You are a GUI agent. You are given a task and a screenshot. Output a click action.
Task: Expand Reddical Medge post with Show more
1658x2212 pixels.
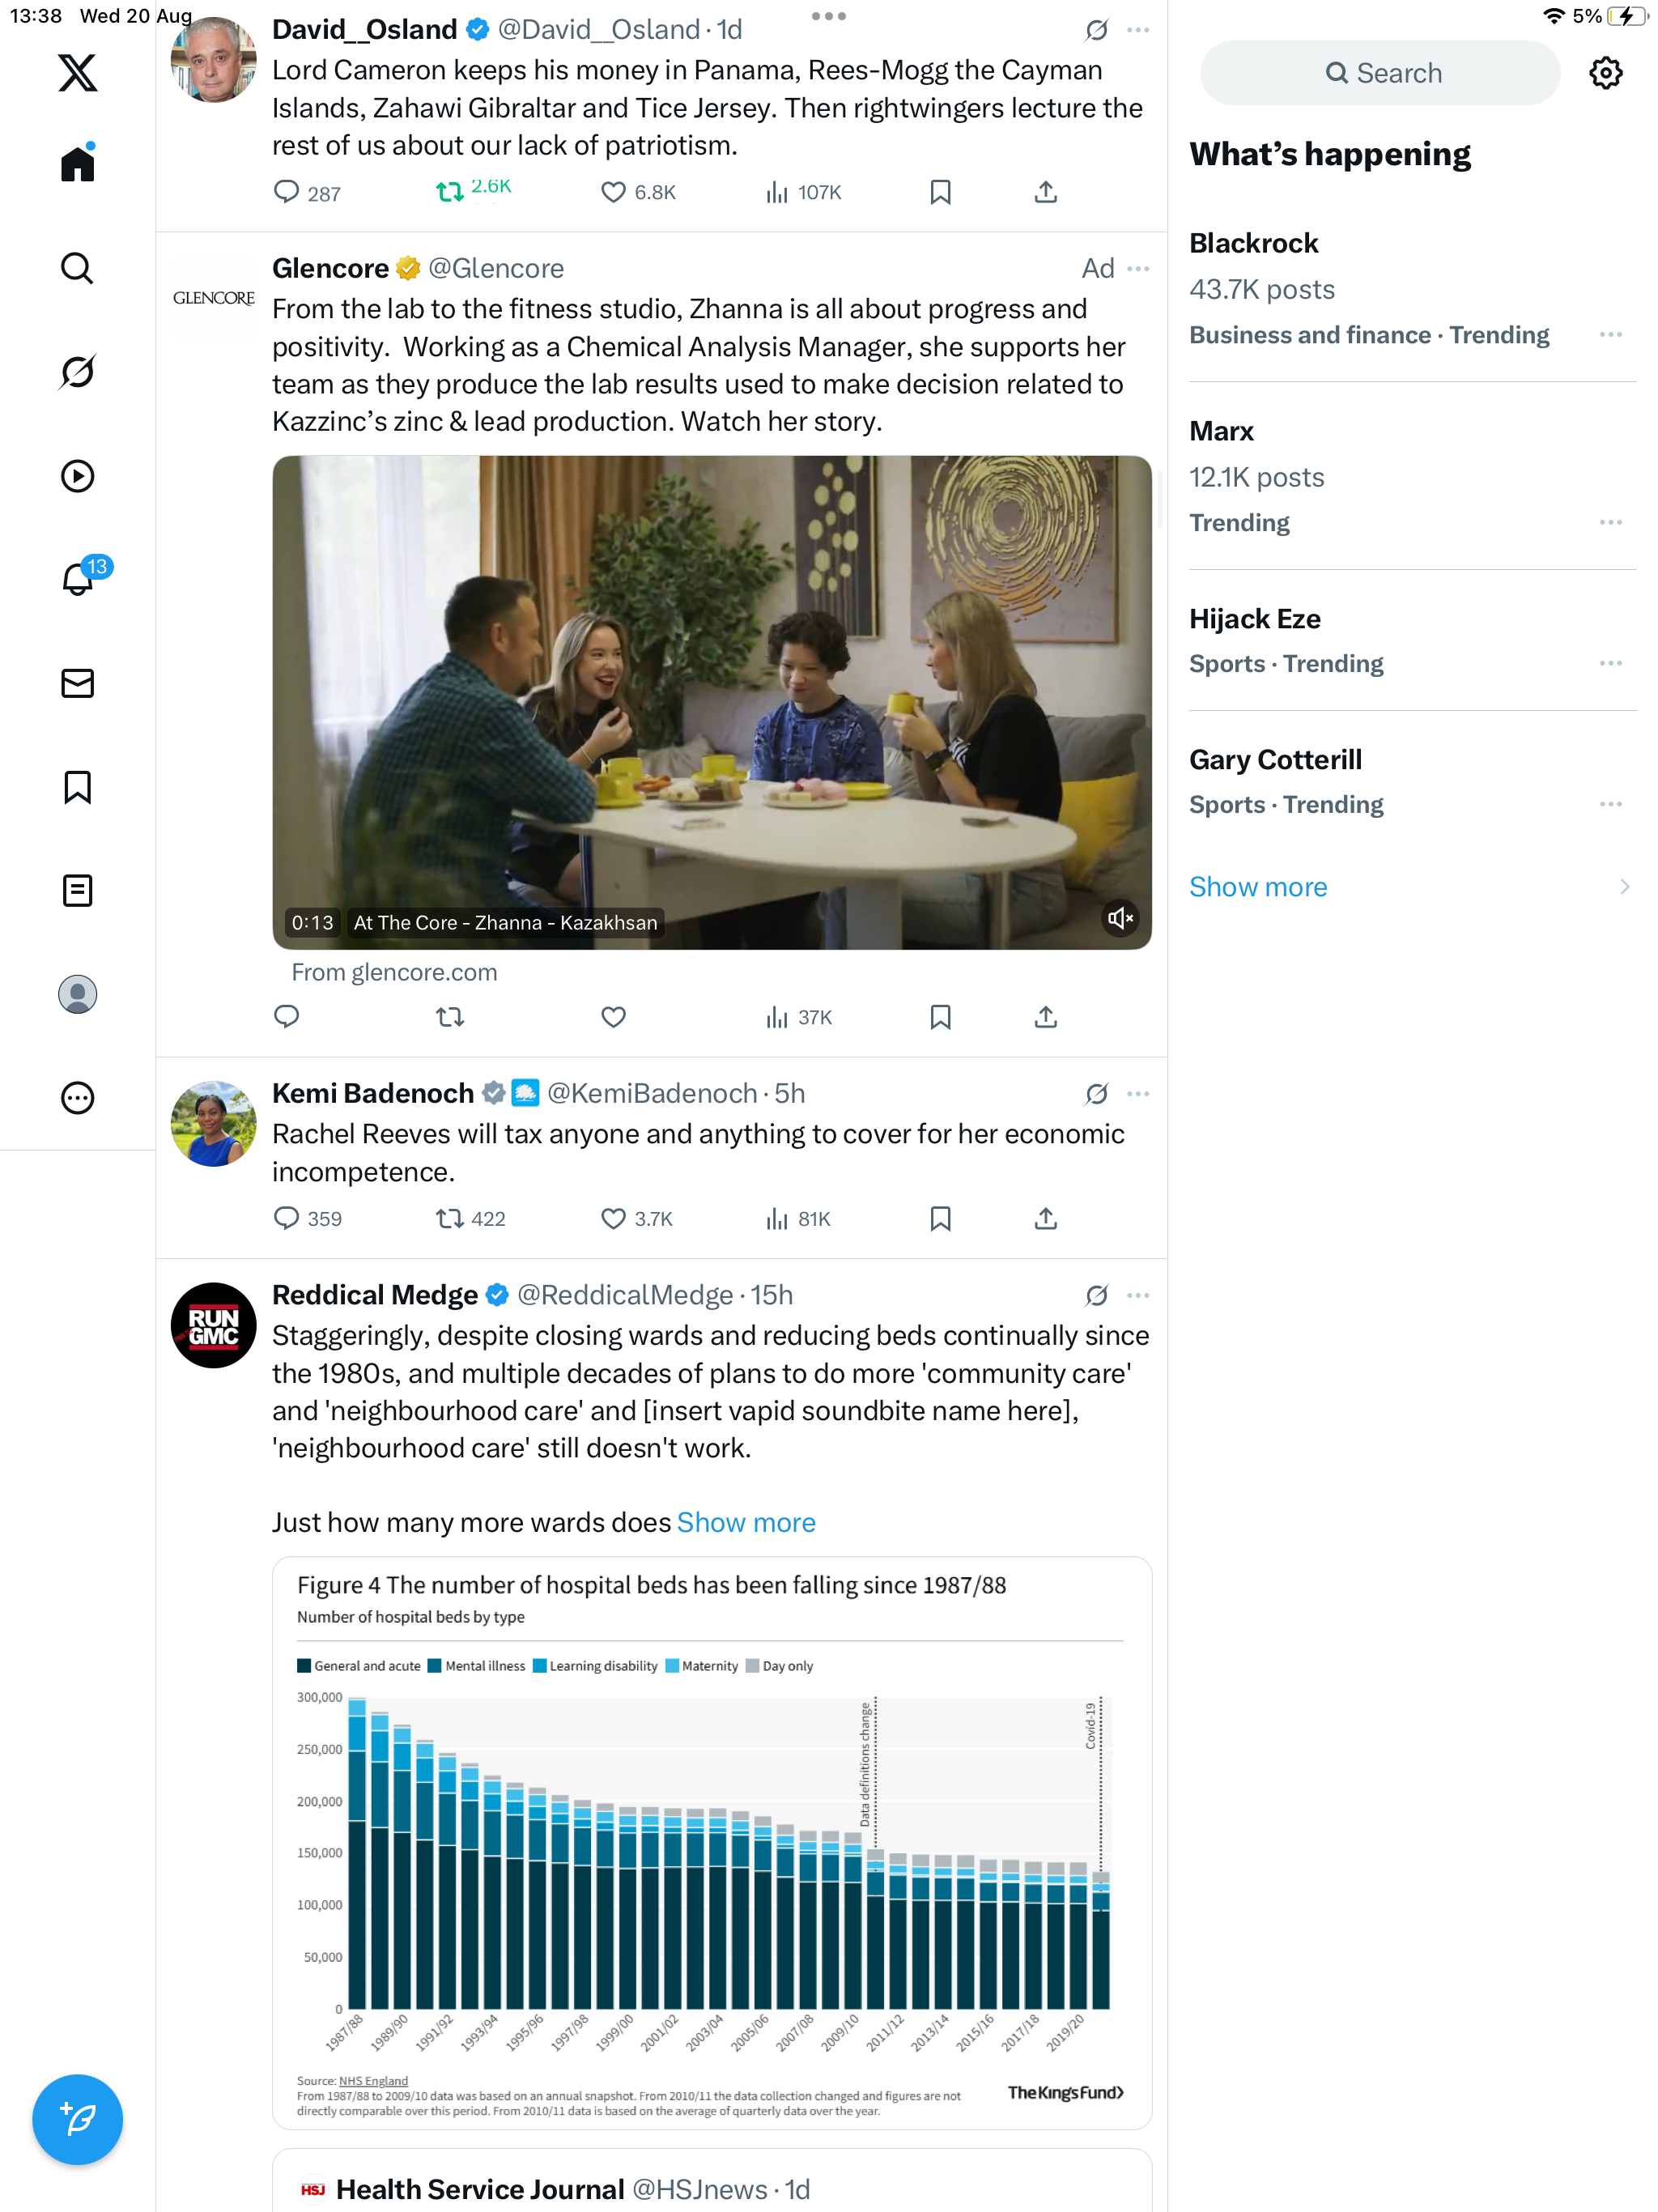[x=746, y=1522]
